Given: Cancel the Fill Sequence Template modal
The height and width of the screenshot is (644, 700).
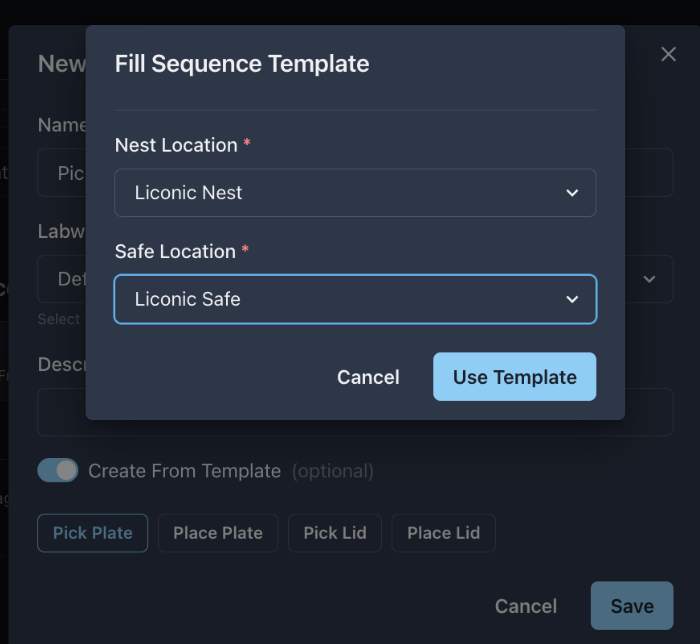Looking at the screenshot, I should pos(368,377).
